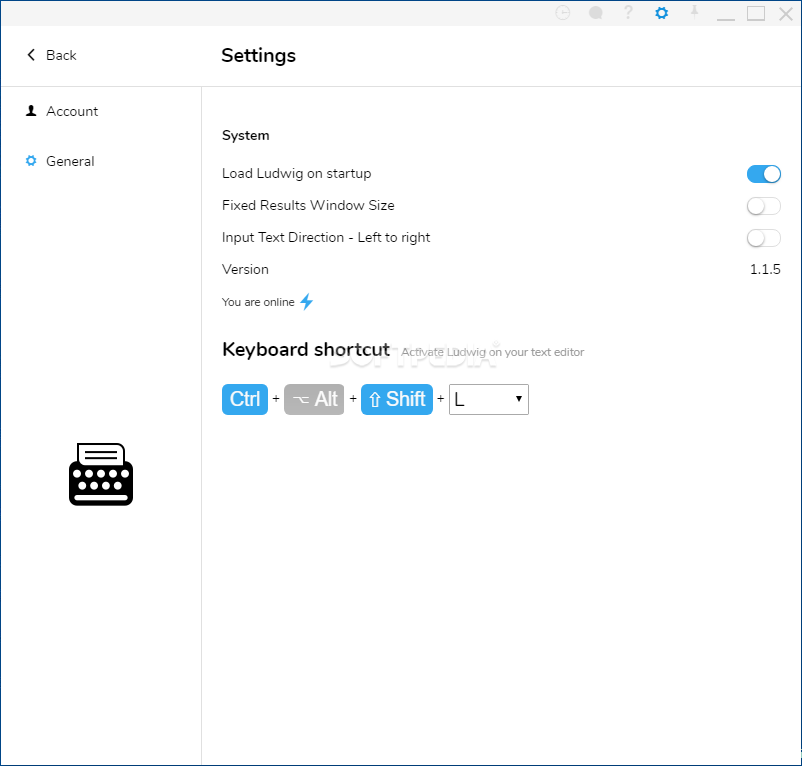Click the 'Activate Ludwig on your text editor' text
The image size is (802, 766).
click(x=493, y=352)
